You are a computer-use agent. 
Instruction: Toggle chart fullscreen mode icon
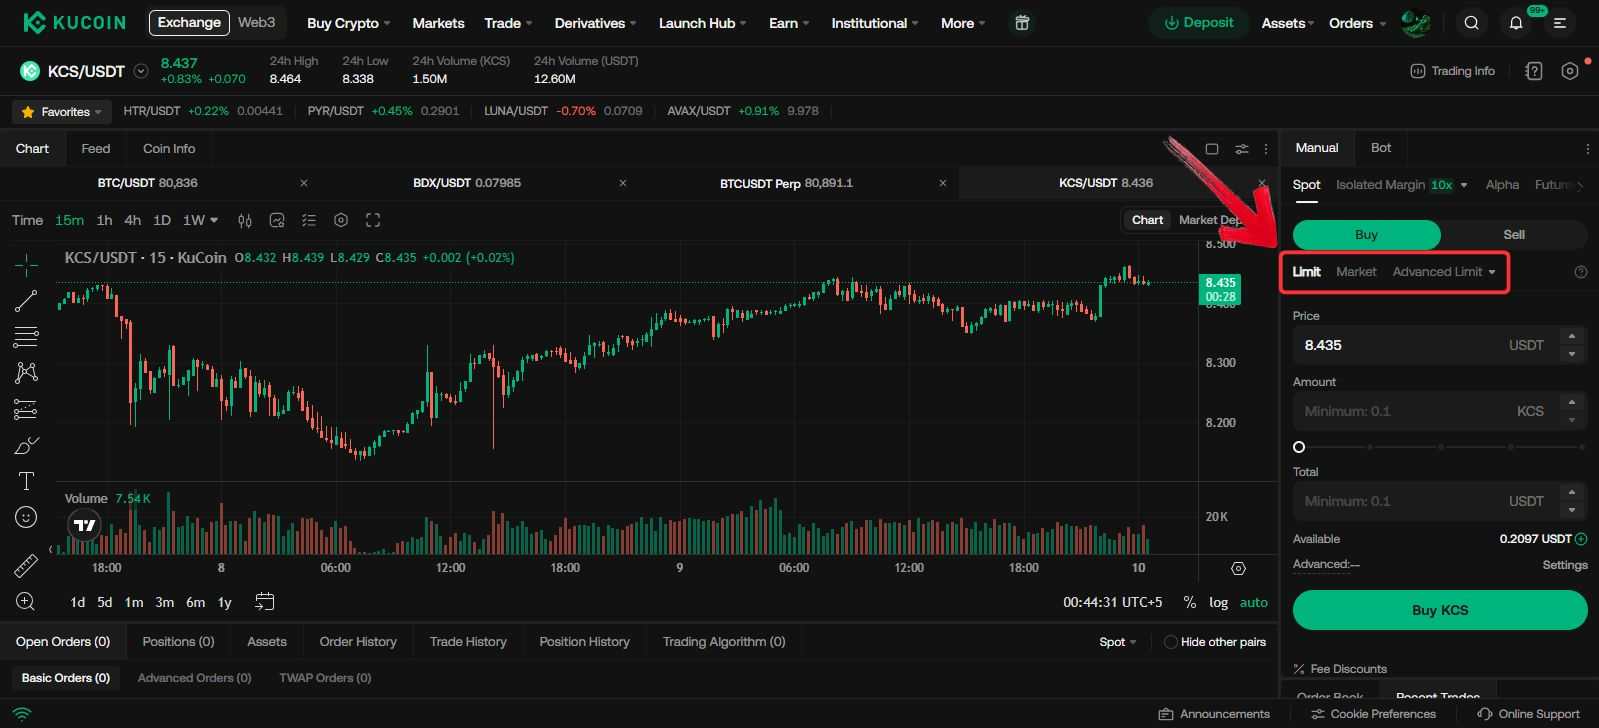(373, 220)
